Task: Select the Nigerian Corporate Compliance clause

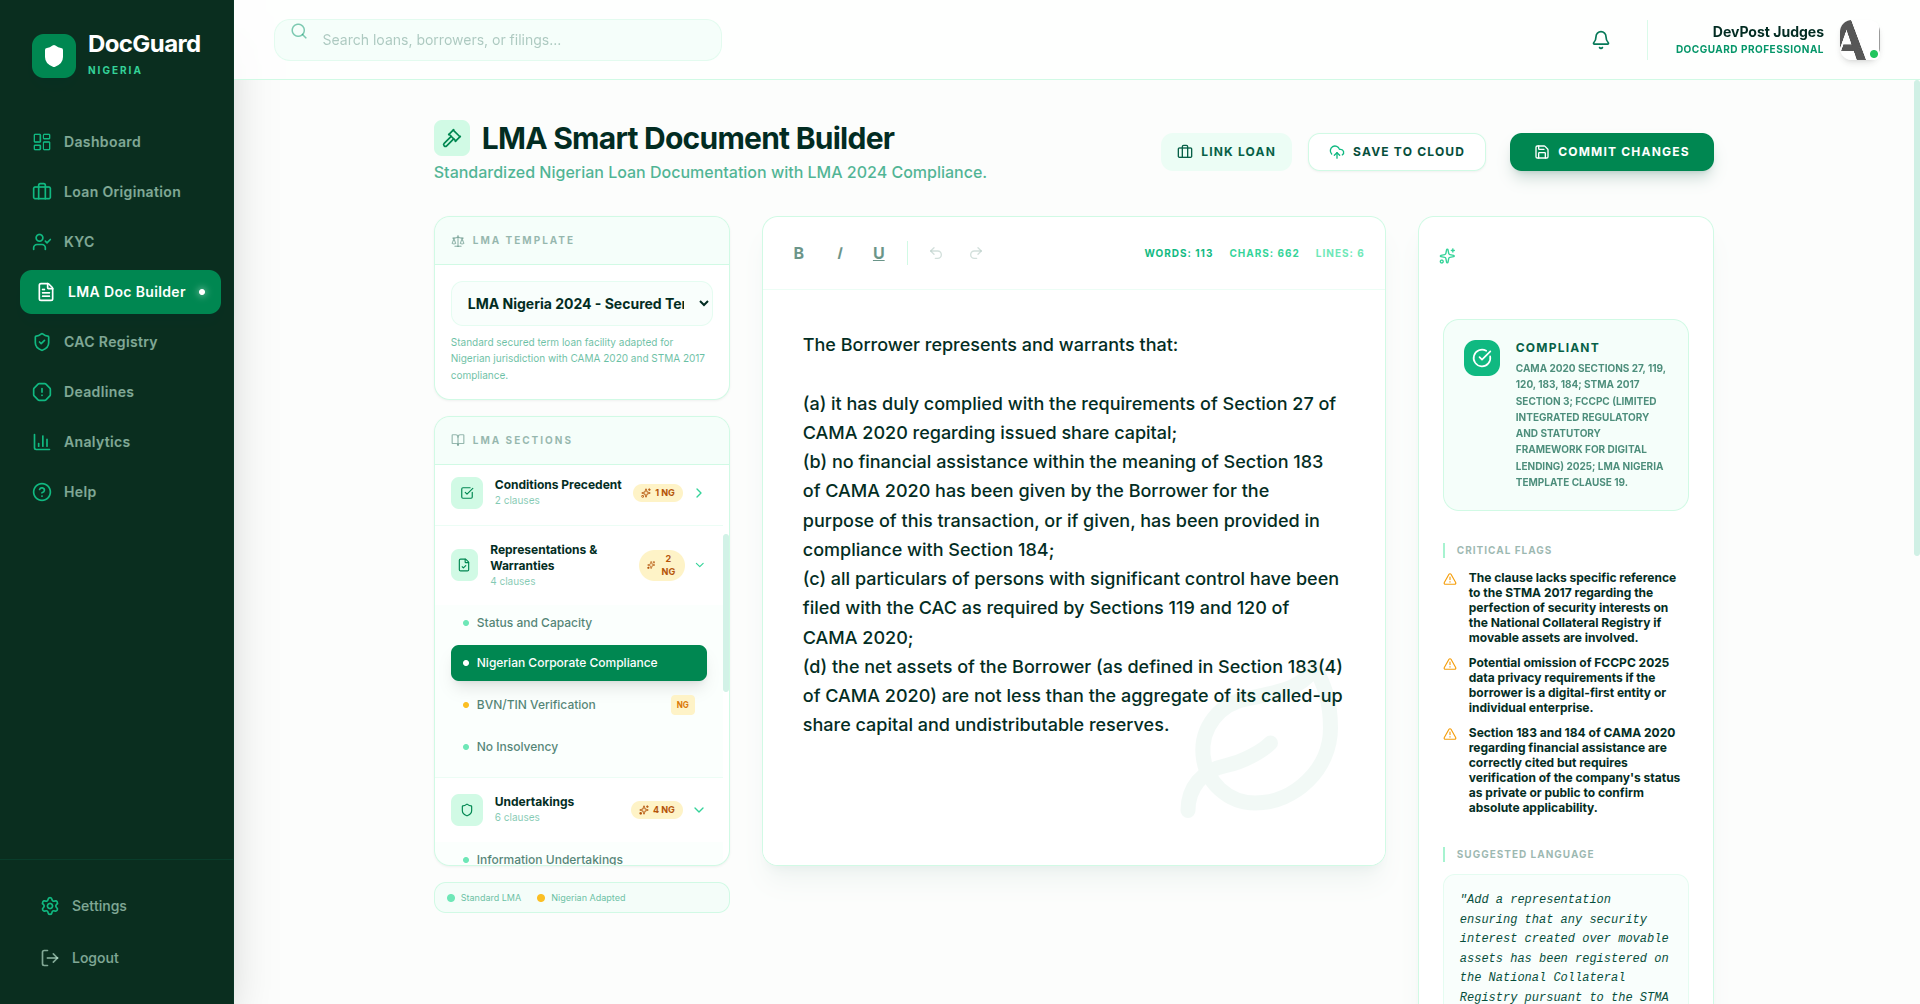Action: pos(579,663)
